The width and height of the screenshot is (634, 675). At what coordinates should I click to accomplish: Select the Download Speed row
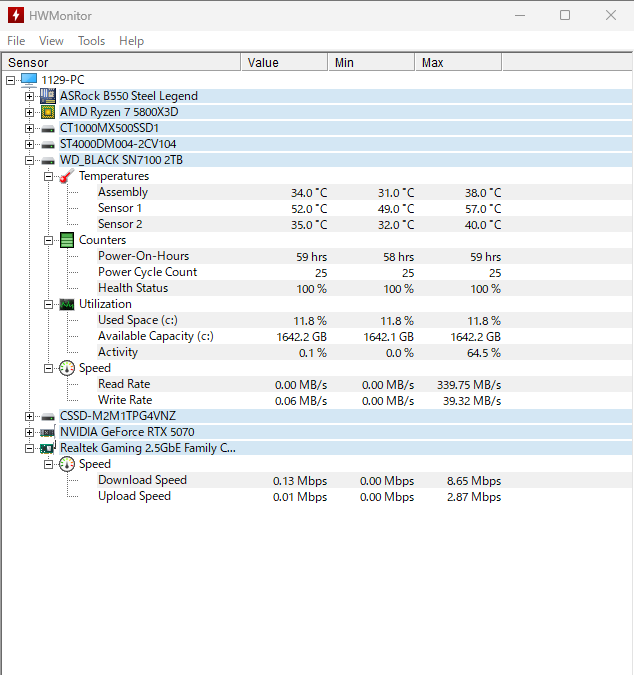142,480
